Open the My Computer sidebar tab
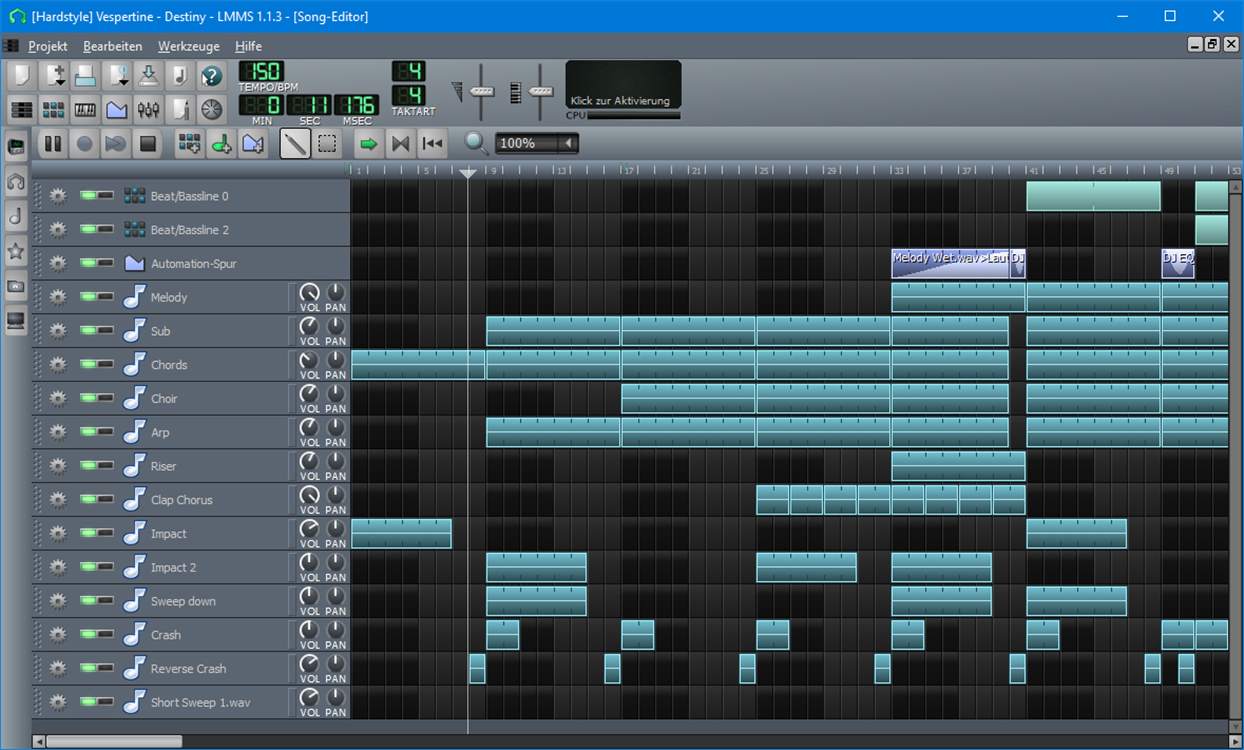 pyautogui.click(x=16, y=322)
